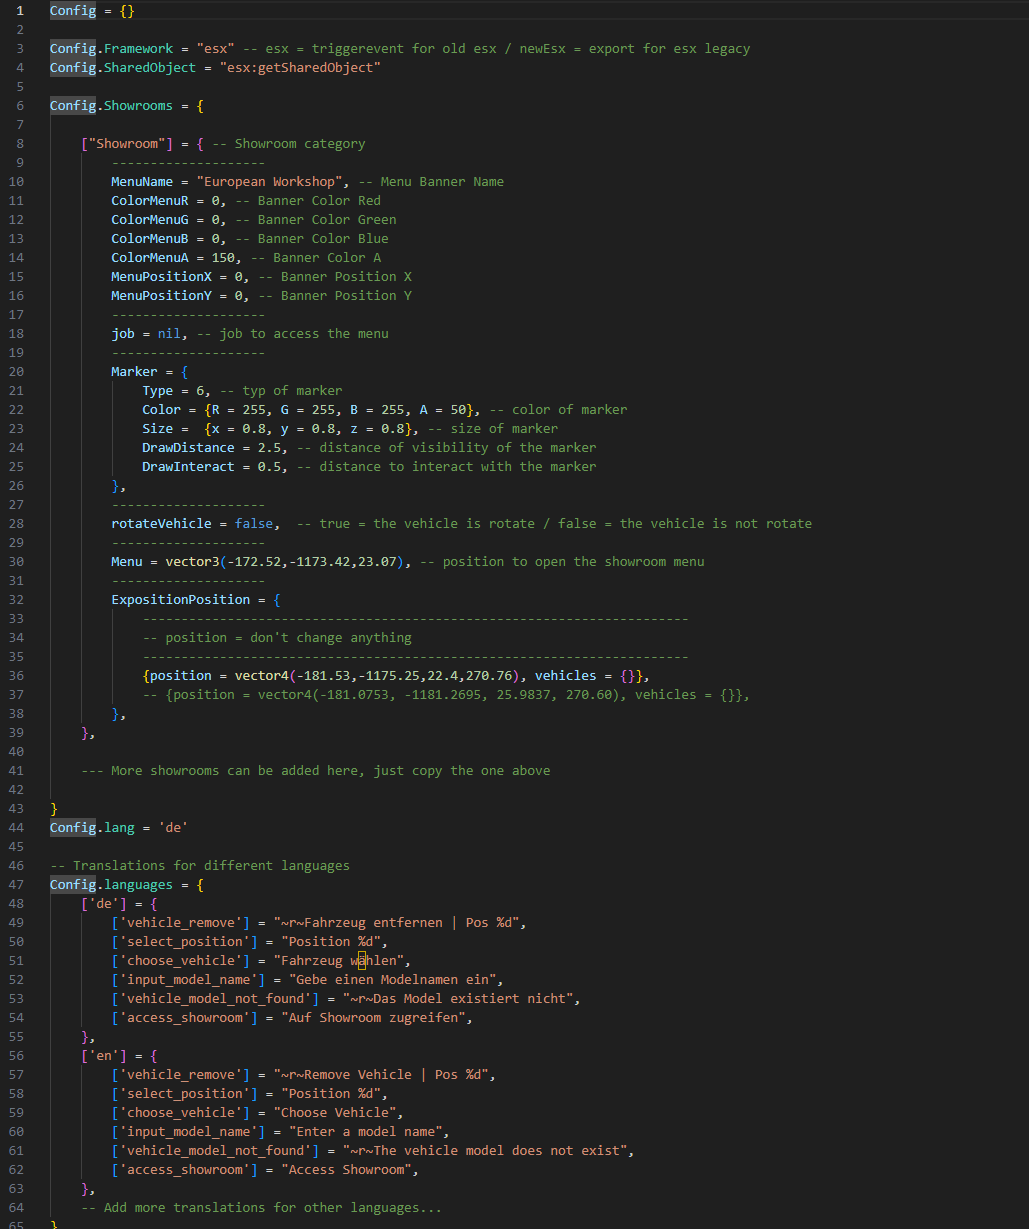This screenshot has width=1029, height=1229.
Task: Click the false value of rotateVehicle
Action: coord(253,523)
